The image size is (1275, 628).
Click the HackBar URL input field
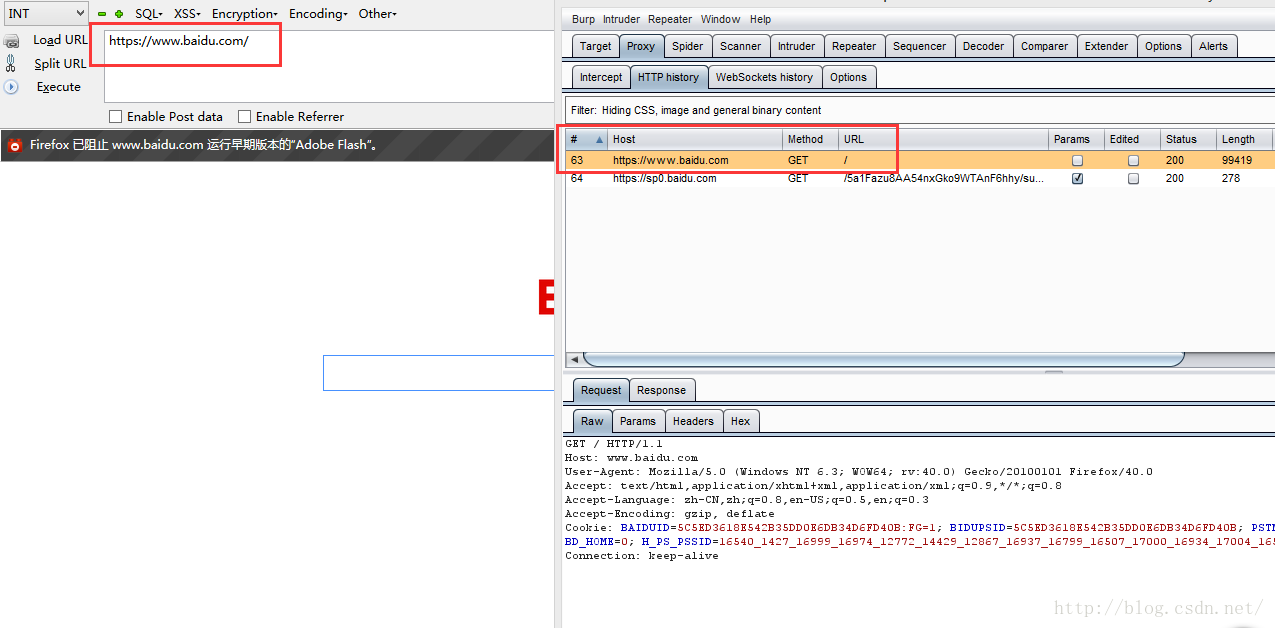[328, 66]
